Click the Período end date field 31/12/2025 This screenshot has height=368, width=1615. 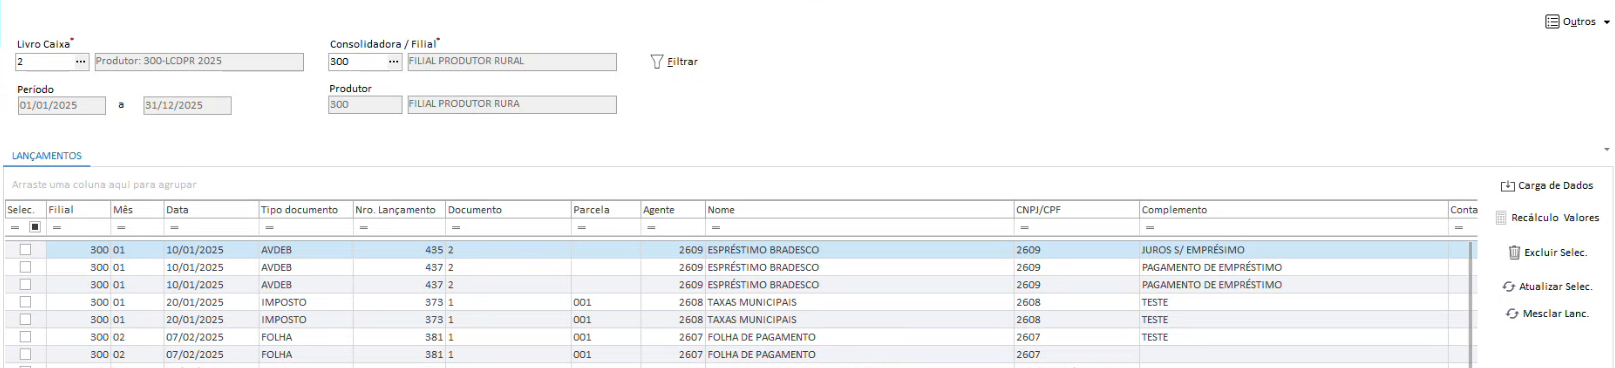click(187, 105)
